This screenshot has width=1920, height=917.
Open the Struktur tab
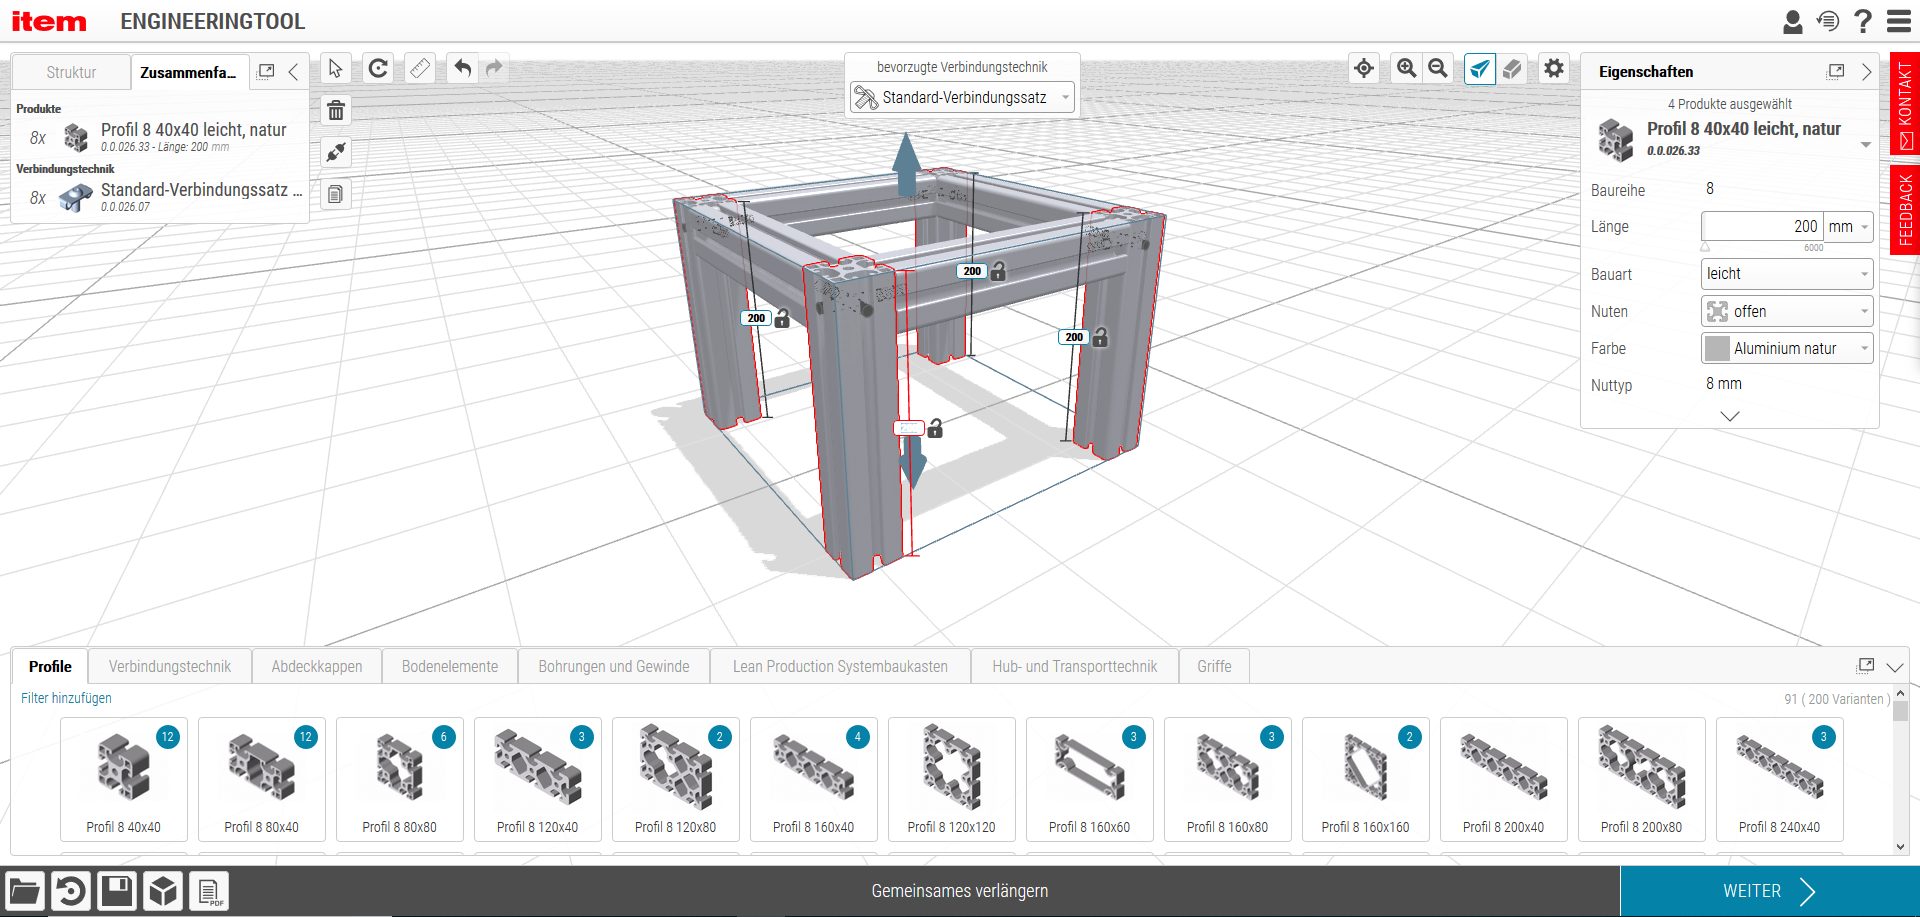(x=71, y=72)
